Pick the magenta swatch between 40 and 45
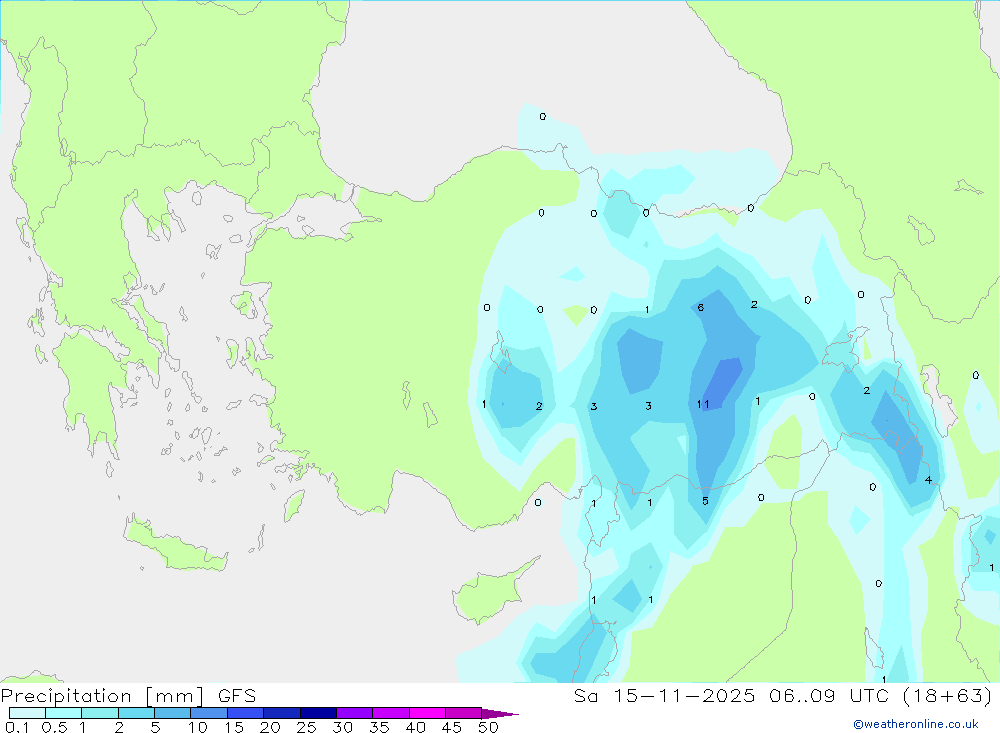The image size is (1000, 733). [x=427, y=713]
